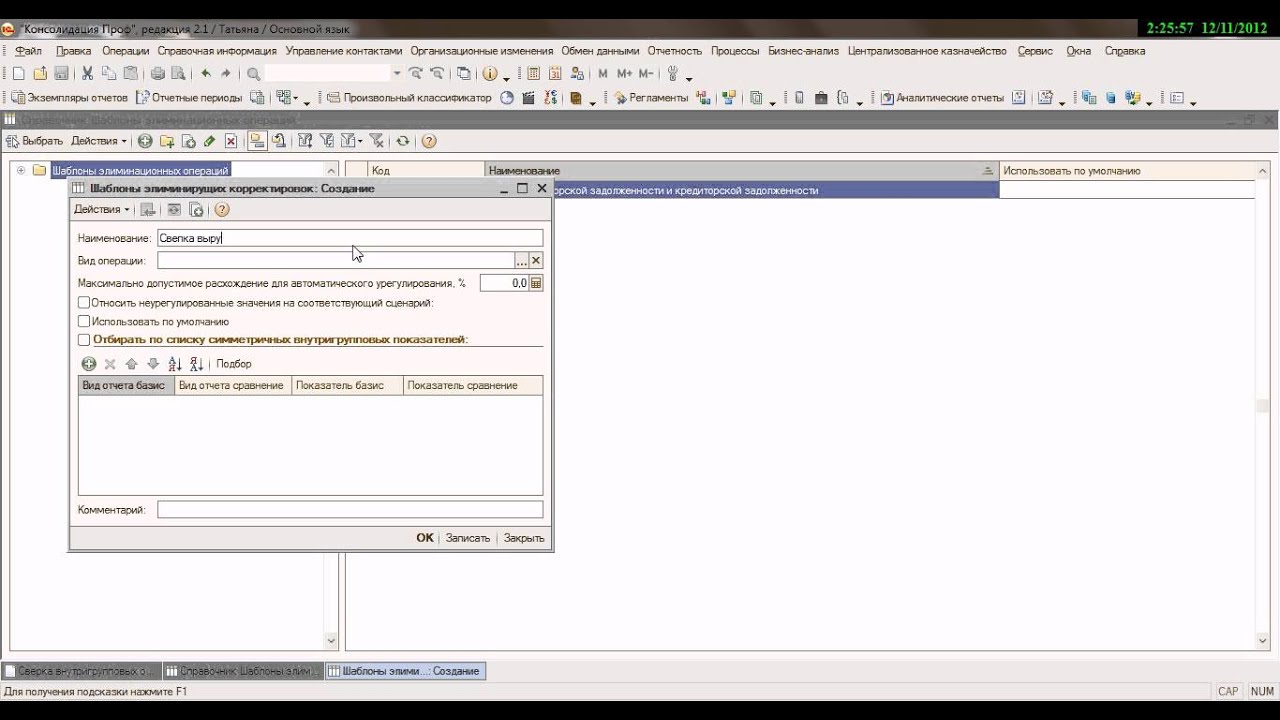Click Move row up arrow in dialog
1280x720 pixels.
click(x=131, y=364)
